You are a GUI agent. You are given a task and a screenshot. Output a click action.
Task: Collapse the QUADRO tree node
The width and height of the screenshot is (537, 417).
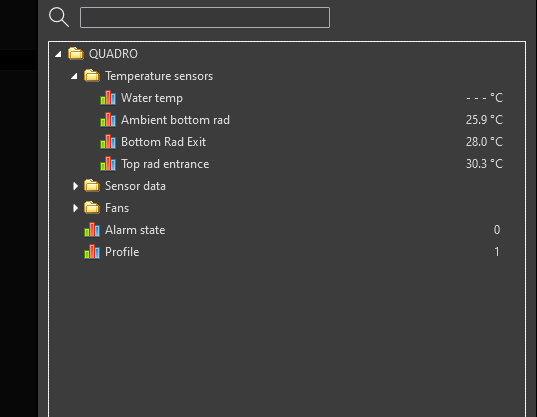(58, 54)
